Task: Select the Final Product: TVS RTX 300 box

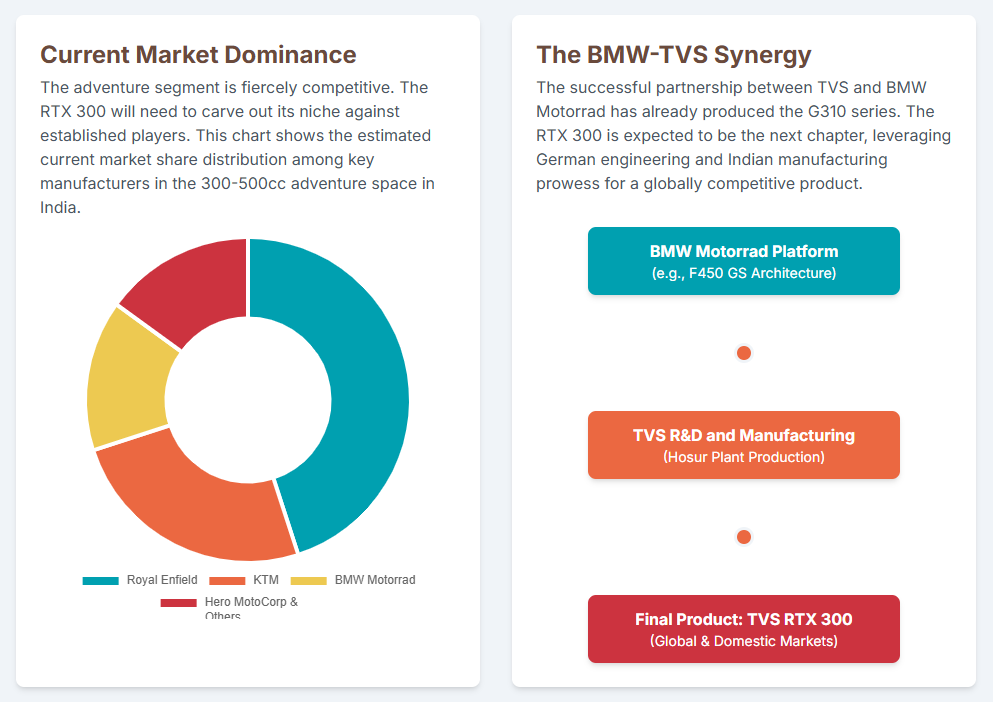Action: 743,629
